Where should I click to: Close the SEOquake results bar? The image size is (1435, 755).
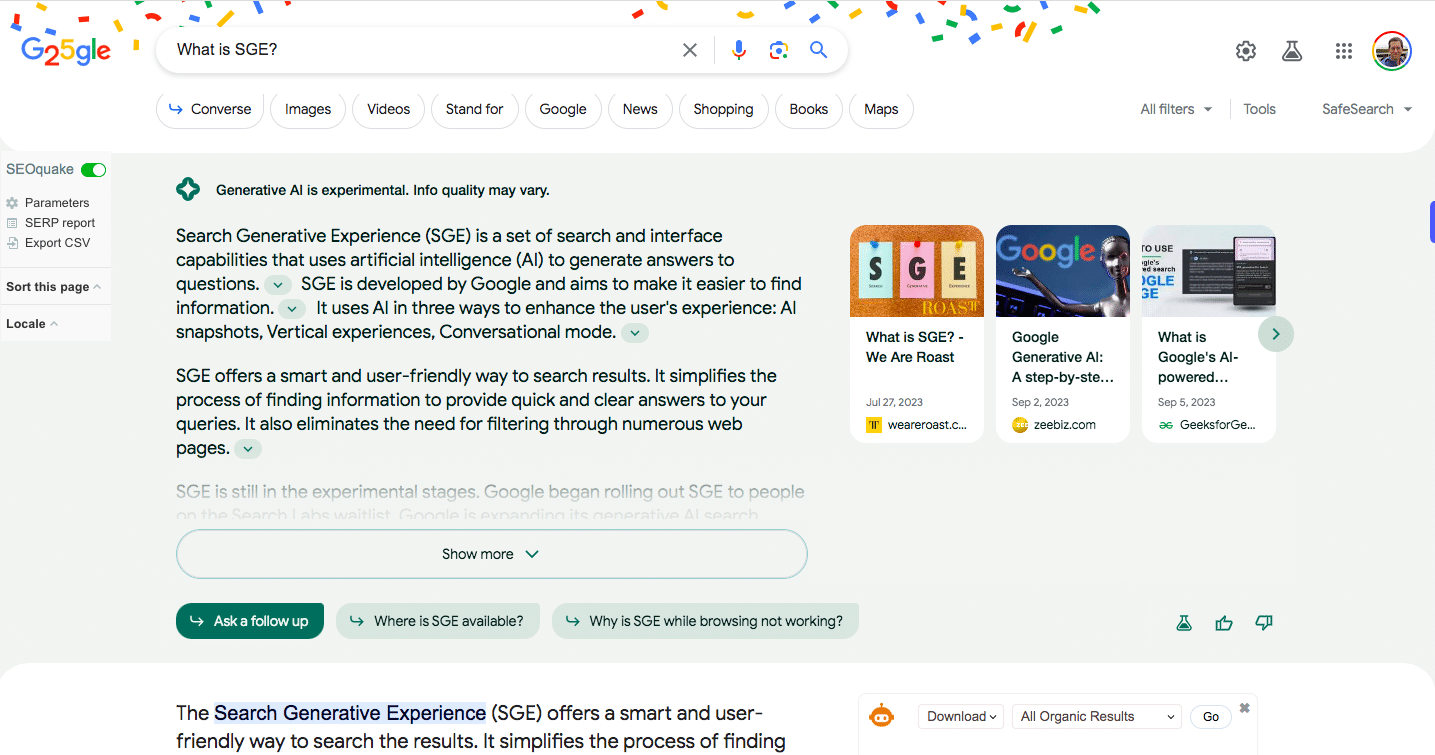[x=1245, y=708]
